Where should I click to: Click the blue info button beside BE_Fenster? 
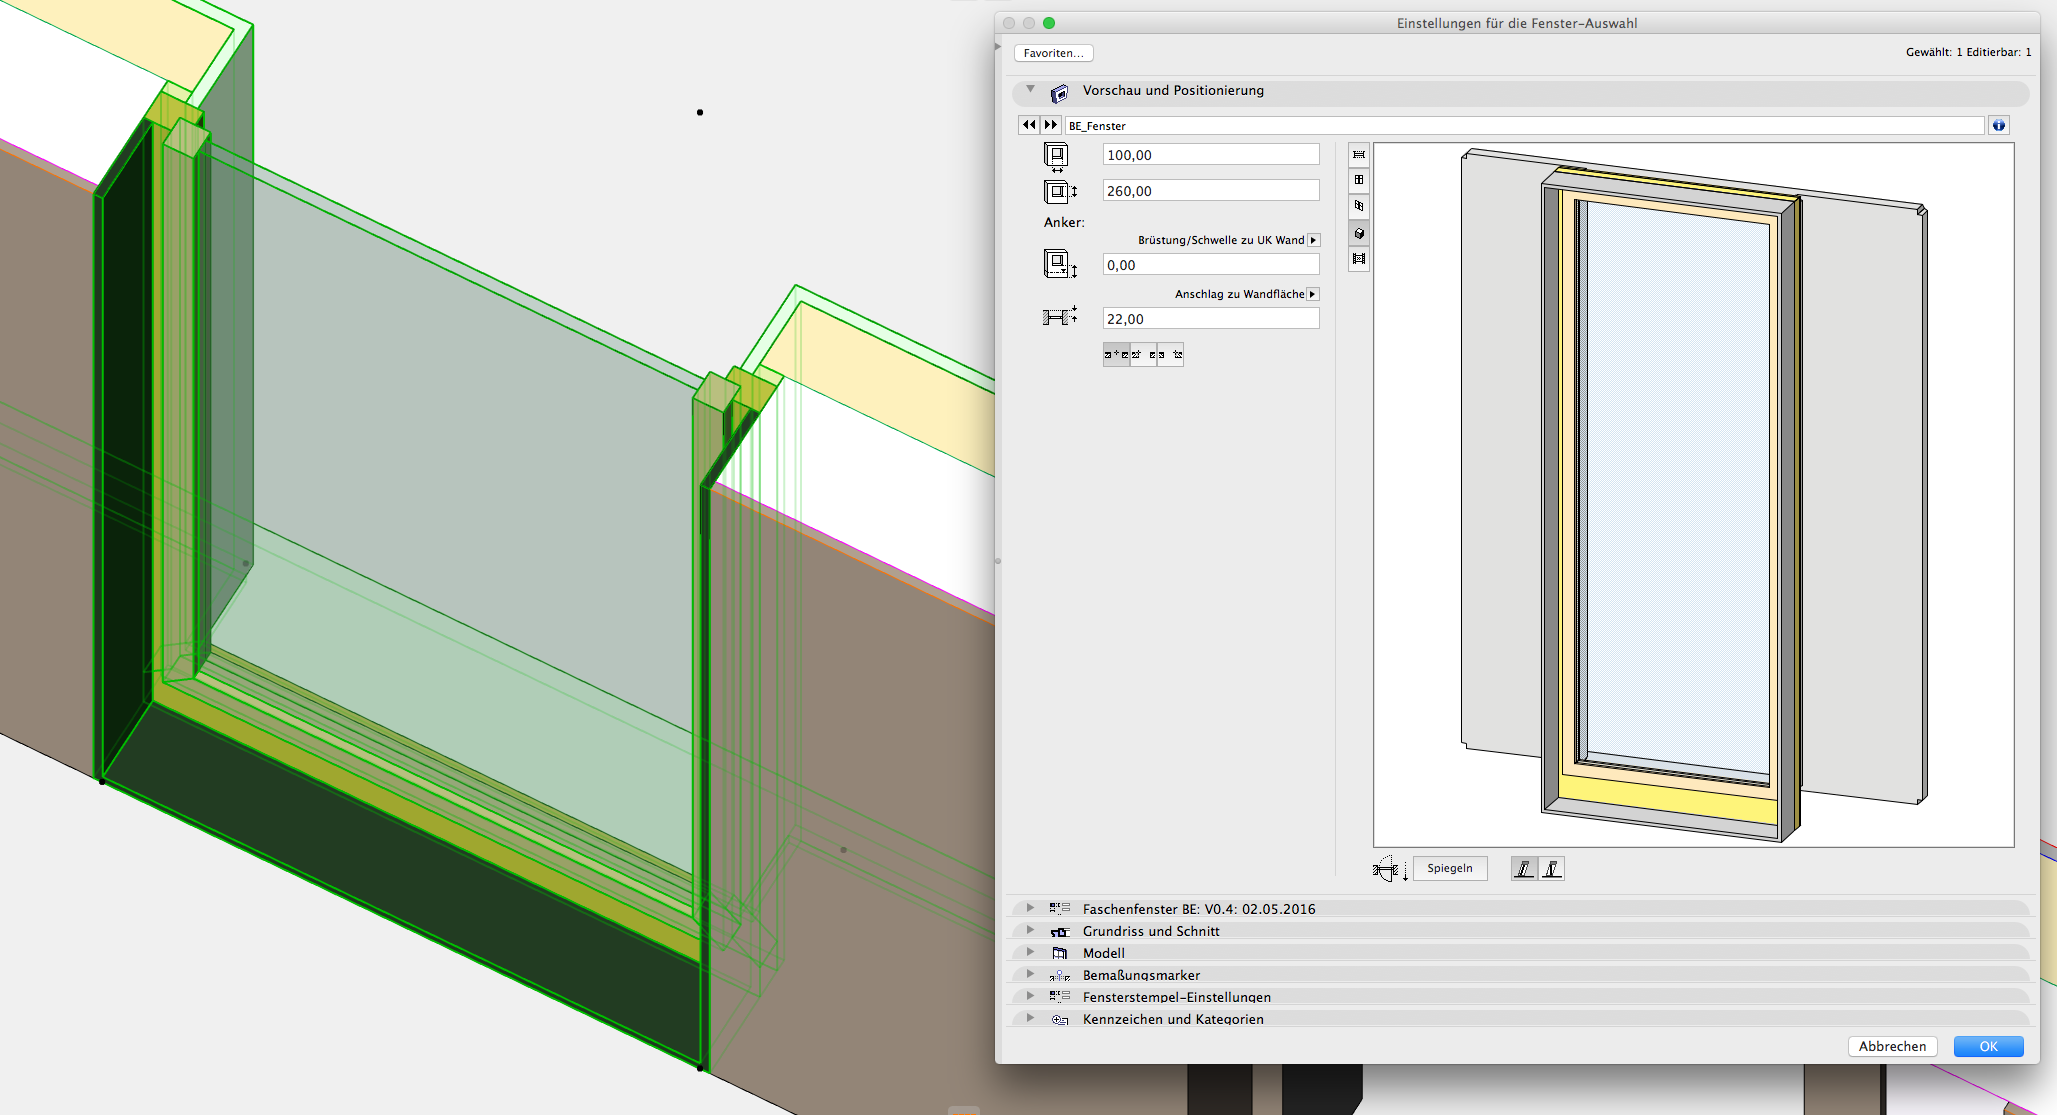(1998, 125)
